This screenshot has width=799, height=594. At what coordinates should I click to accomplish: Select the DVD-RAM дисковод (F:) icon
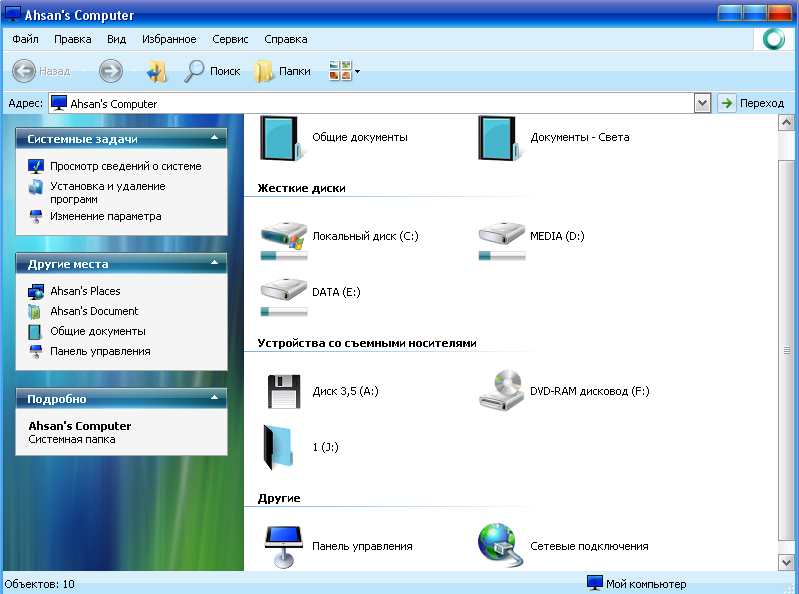pyautogui.click(x=501, y=390)
